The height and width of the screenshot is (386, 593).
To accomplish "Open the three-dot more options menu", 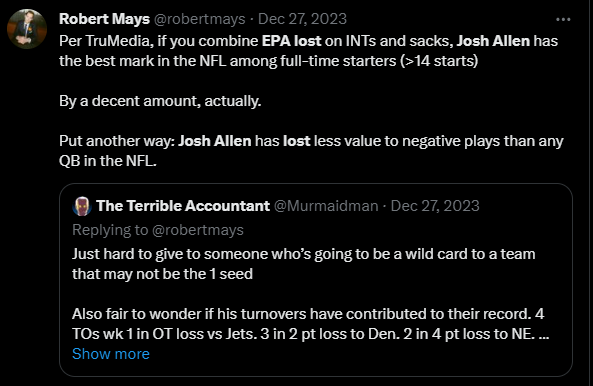I will point(563,19).
